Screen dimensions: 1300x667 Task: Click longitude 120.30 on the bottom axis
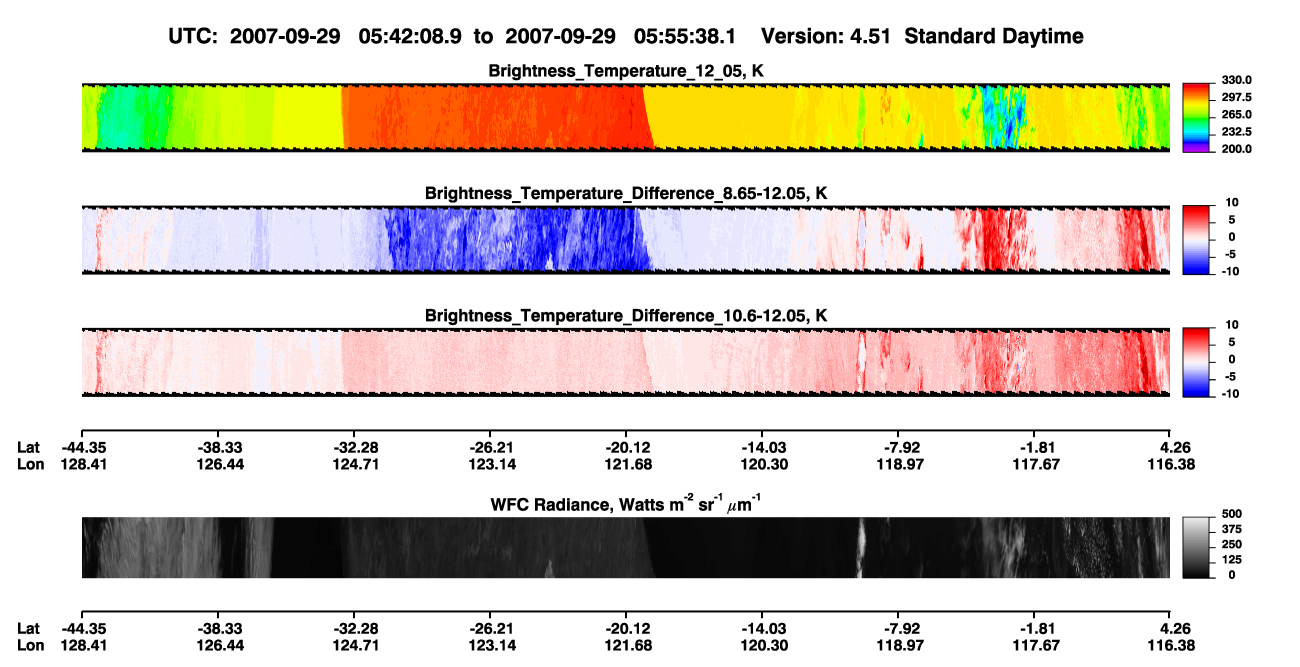763,646
